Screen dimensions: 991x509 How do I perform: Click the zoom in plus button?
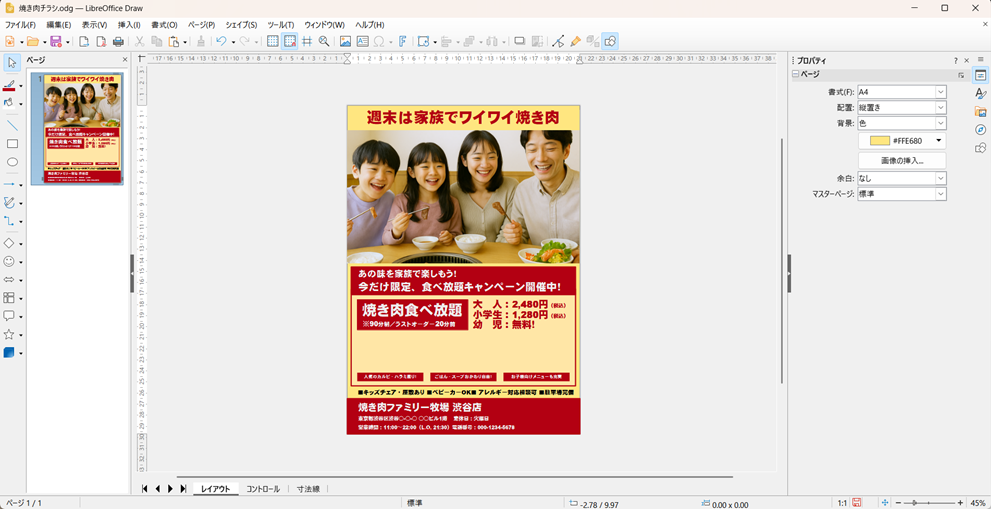(961, 503)
